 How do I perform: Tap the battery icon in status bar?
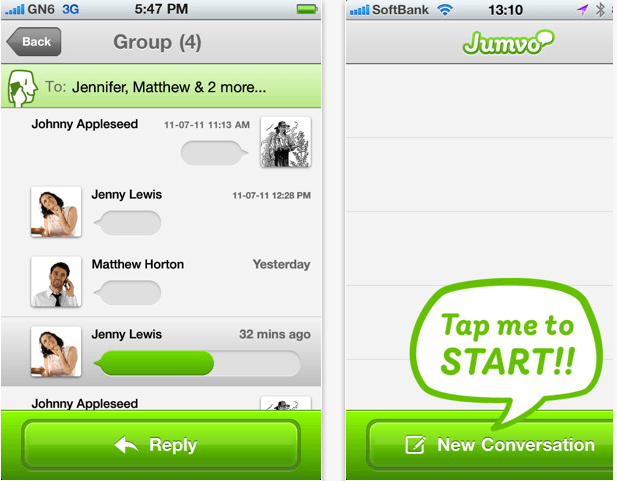(x=307, y=9)
